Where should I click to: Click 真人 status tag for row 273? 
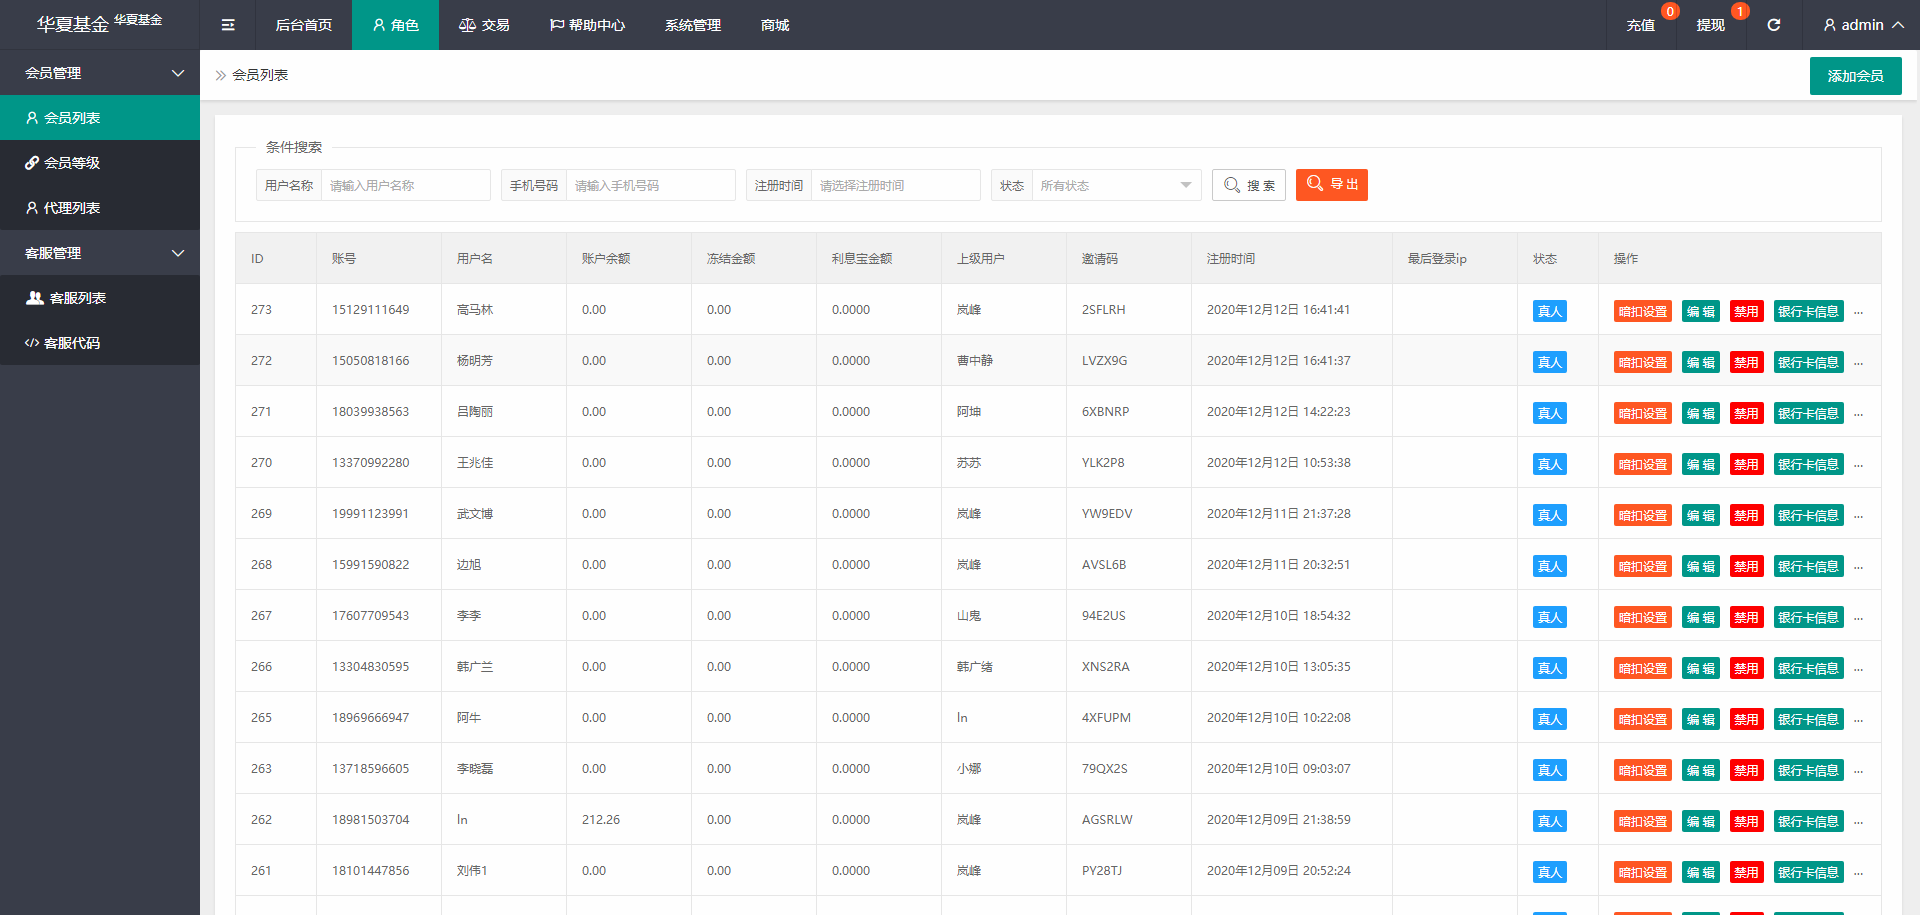pyautogui.click(x=1549, y=312)
